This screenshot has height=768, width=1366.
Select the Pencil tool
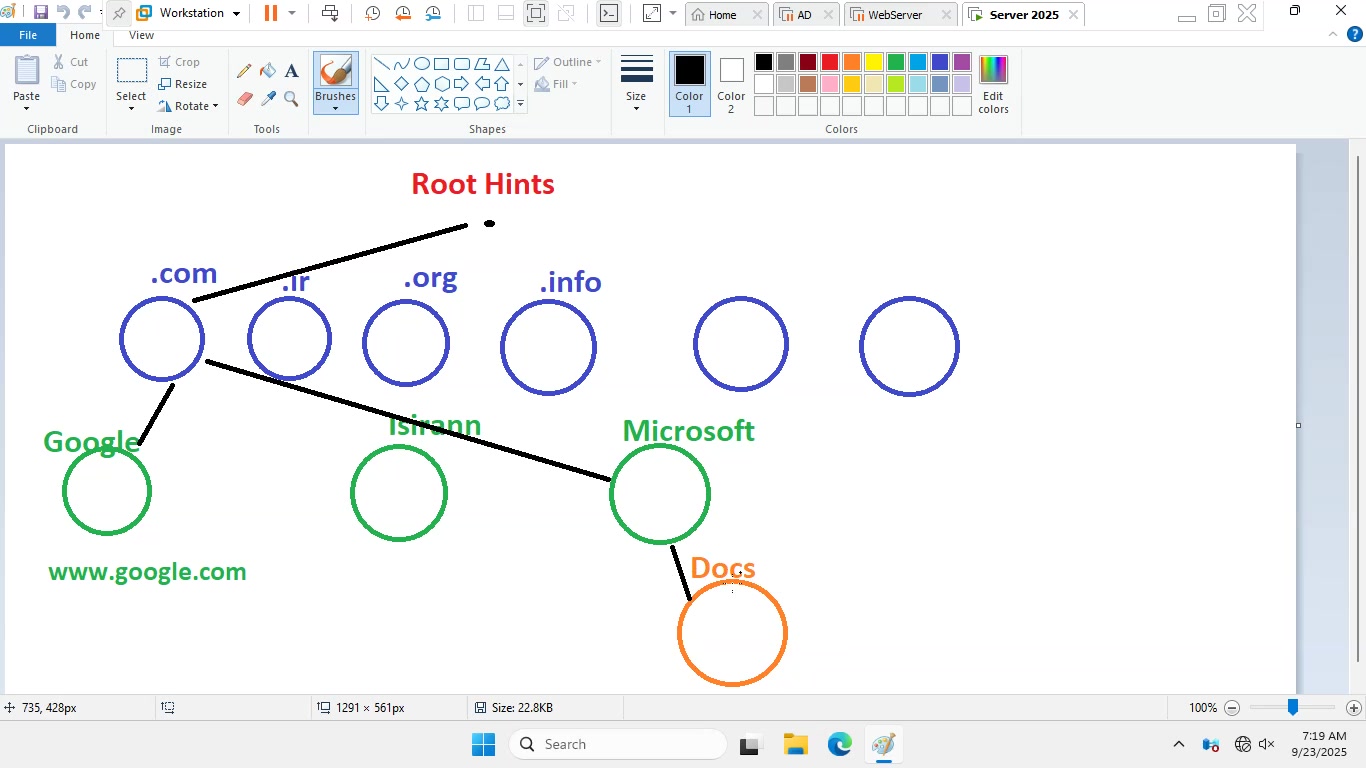click(244, 71)
